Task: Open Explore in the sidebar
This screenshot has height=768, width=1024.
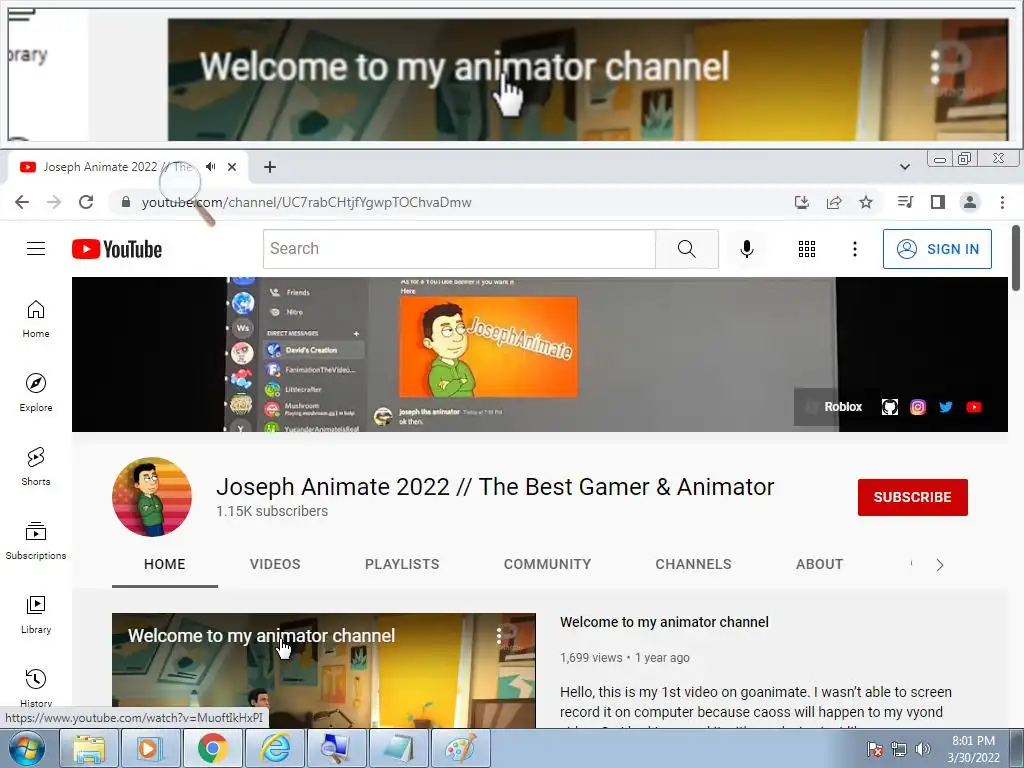Action: pos(36,393)
